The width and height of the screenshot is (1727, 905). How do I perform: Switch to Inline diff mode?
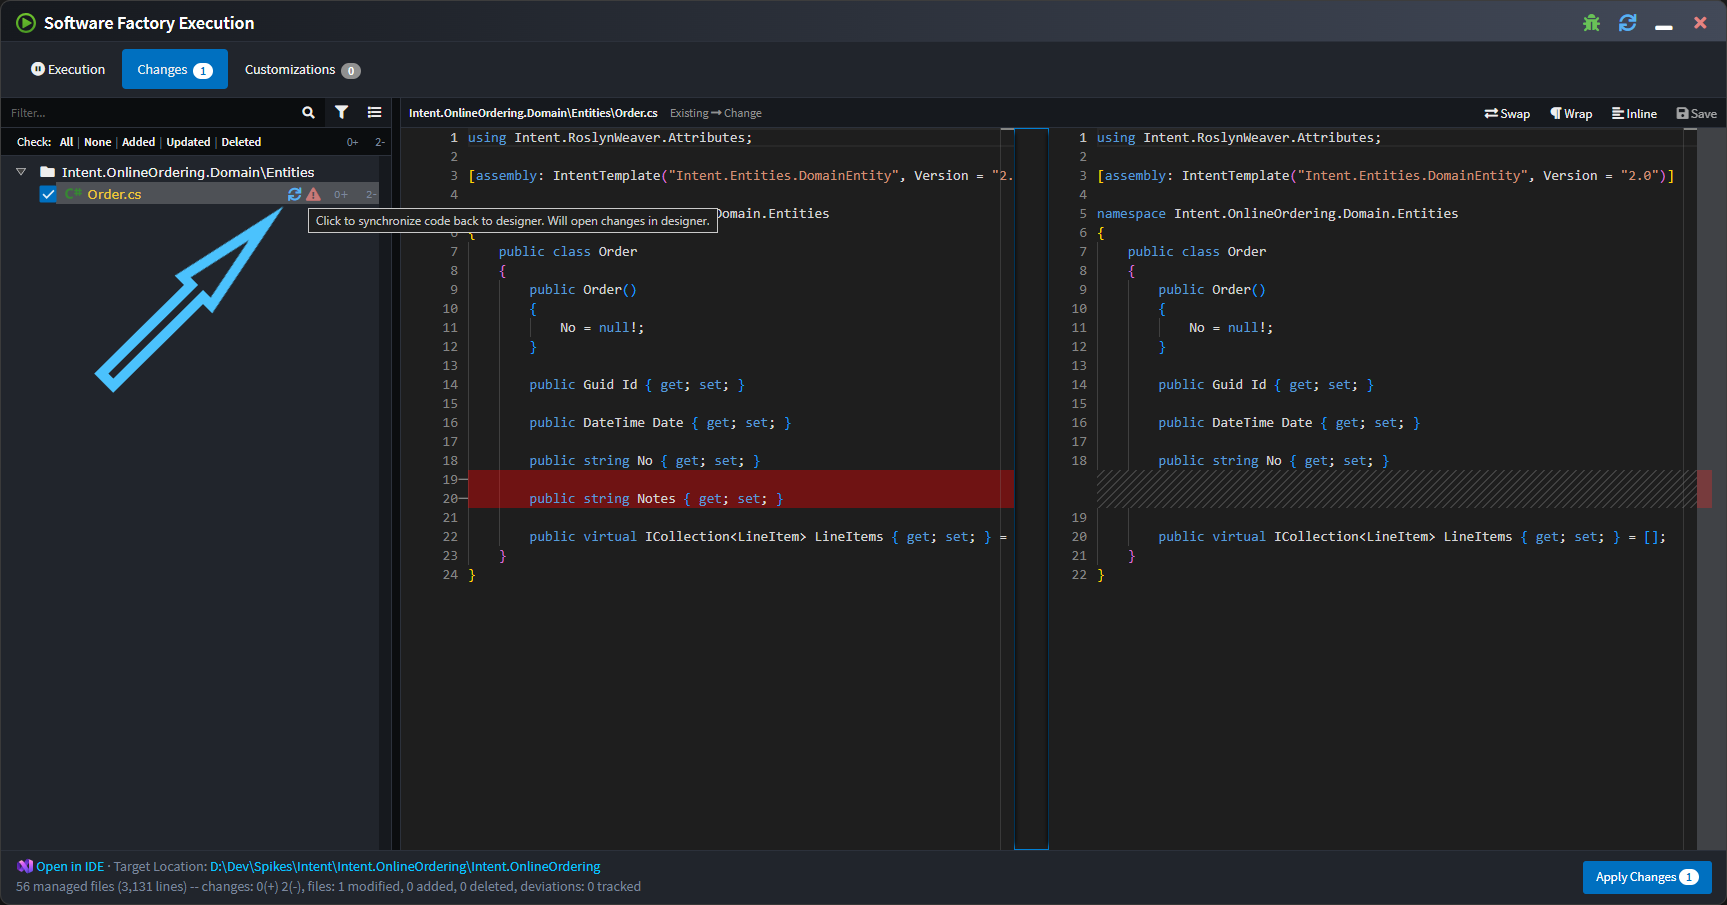pos(1634,113)
